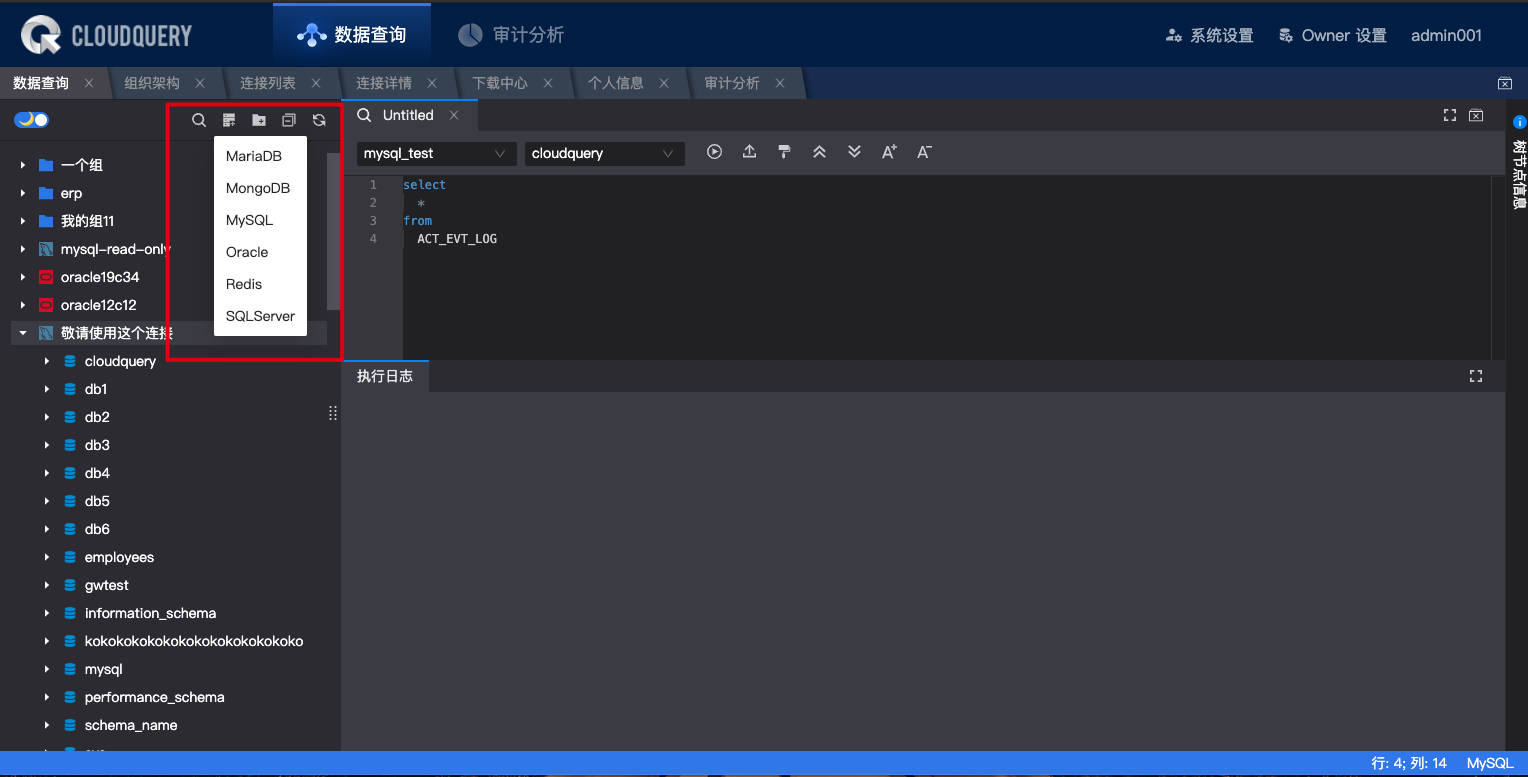Open the cloudquery database dropdown
Image resolution: width=1528 pixels, height=777 pixels.
click(604, 153)
